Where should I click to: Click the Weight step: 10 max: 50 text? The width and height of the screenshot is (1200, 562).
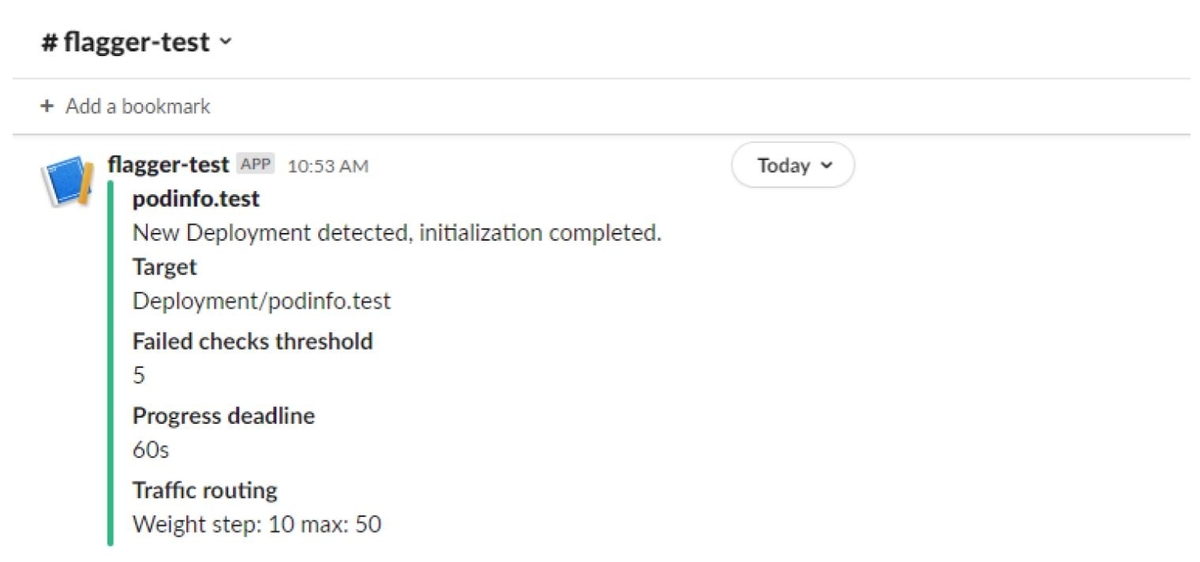coord(257,524)
